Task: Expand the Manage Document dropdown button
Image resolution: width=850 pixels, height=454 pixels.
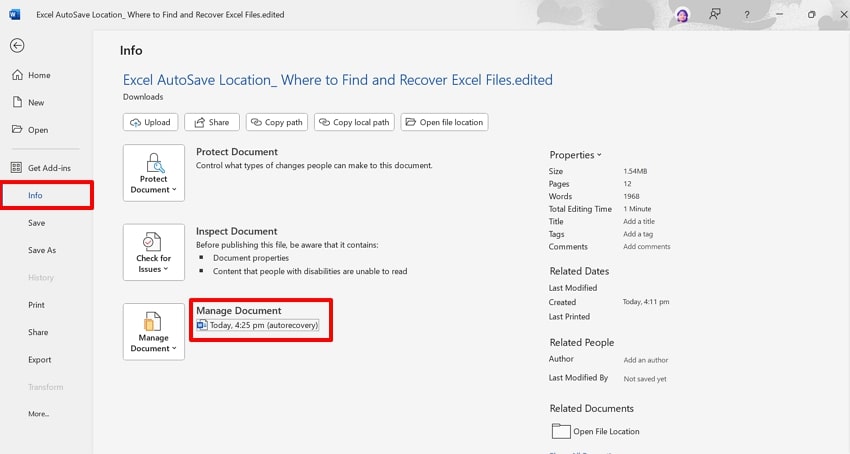Action: (x=154, y=331)
